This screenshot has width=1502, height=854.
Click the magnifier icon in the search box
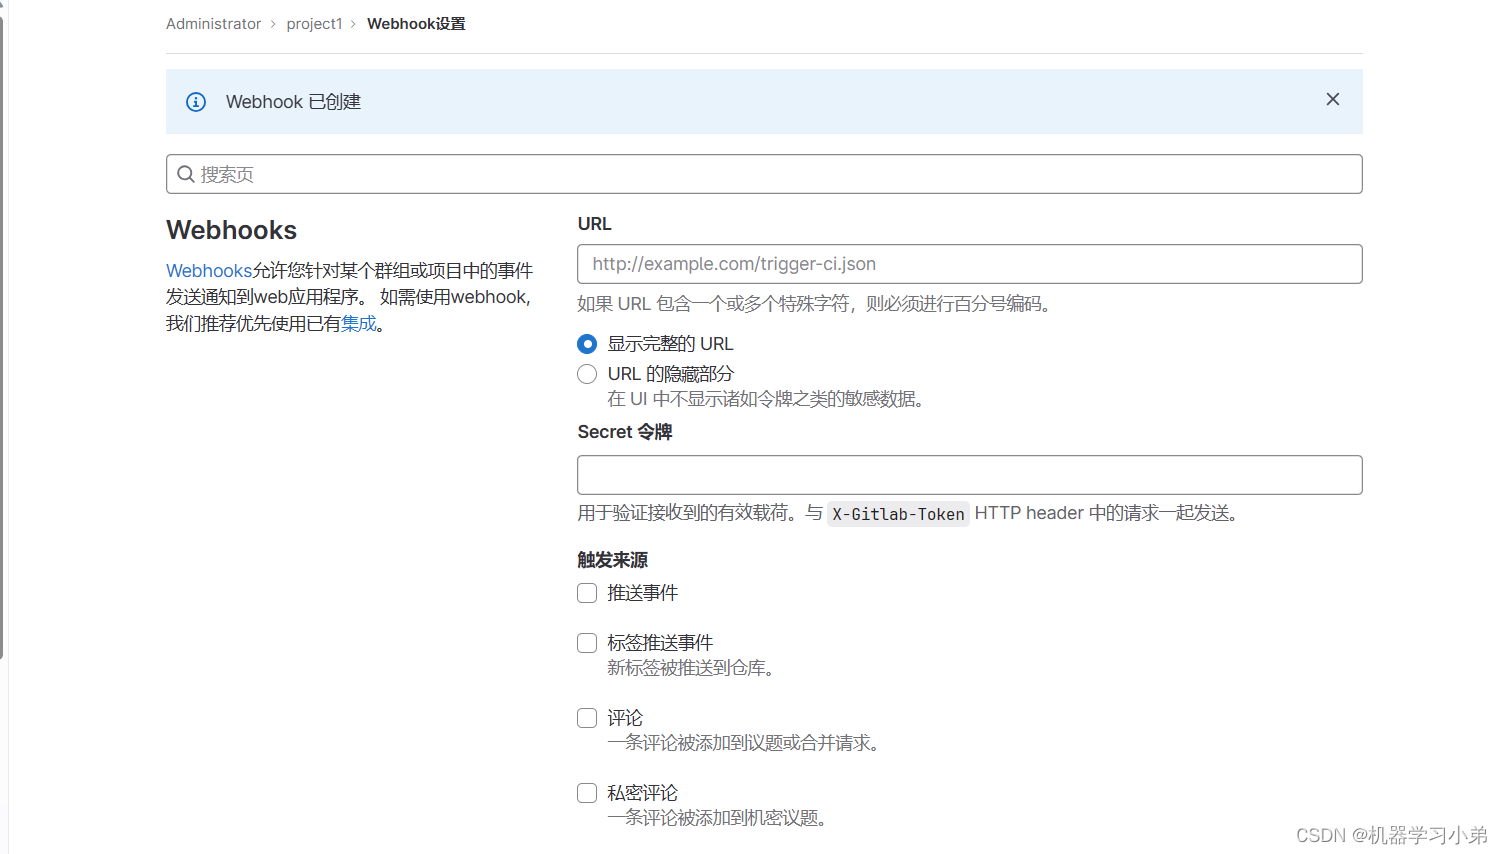[186, 174]
